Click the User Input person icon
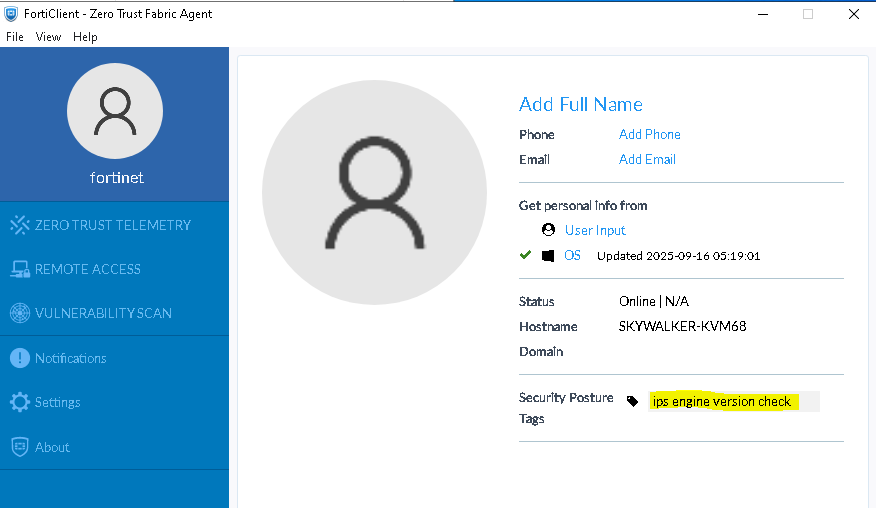 coord(548,230)
